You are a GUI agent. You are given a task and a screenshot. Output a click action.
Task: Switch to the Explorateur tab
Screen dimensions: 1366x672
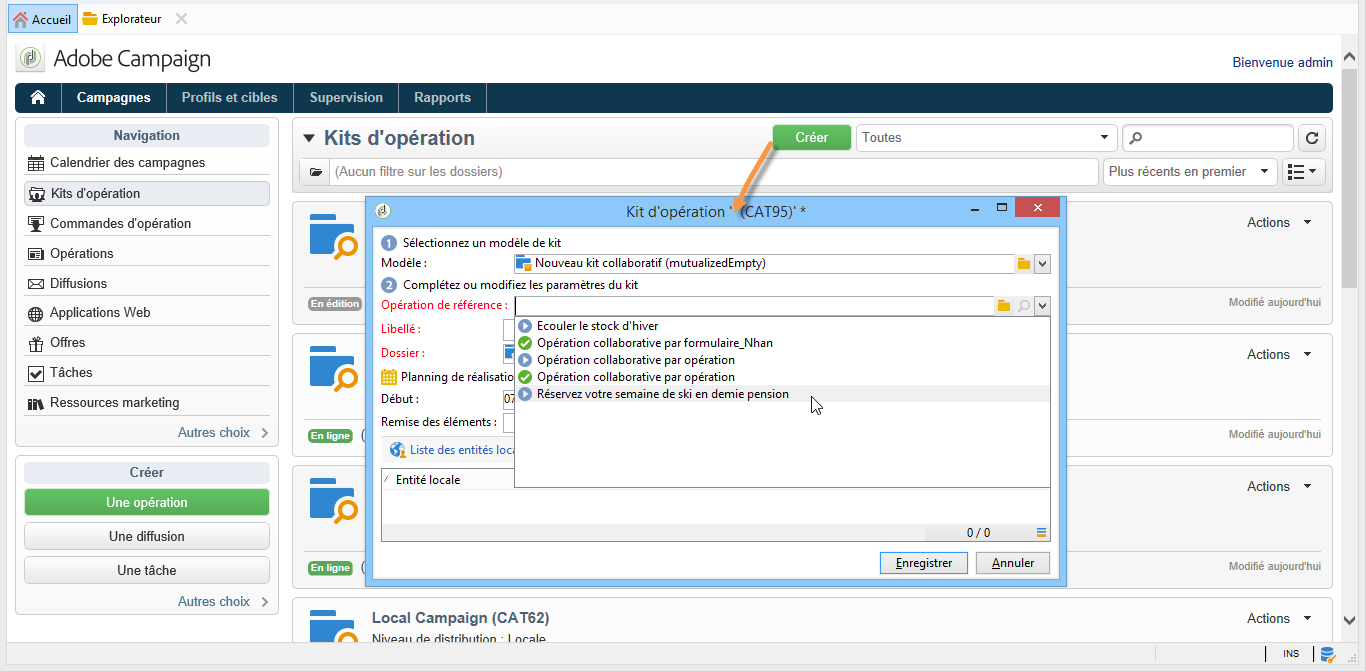coord(122,19)
